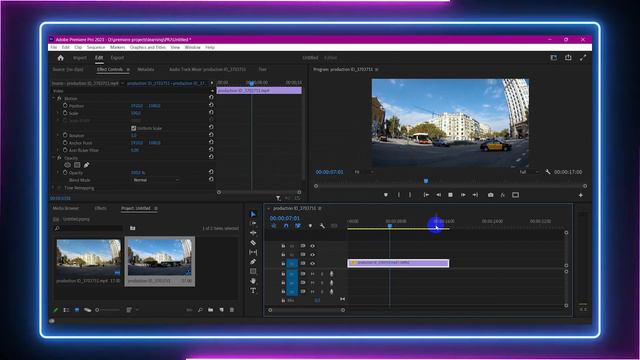
Task: Hide the lowest video track eye
Action: [x=312, y=264]
